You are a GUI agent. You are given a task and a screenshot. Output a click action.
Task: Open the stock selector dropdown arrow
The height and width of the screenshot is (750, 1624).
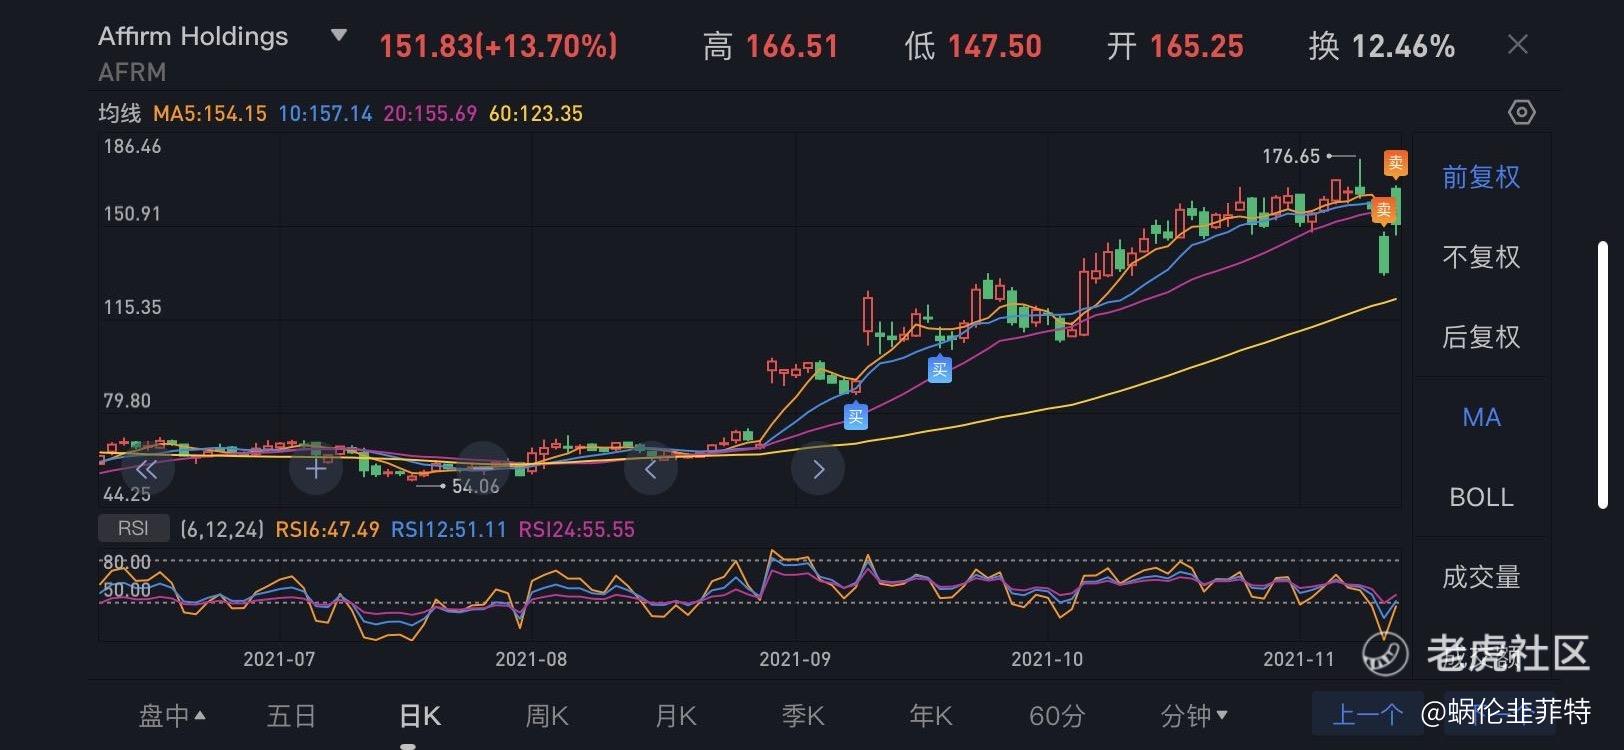pyautogui.click(x=339, y=36)
